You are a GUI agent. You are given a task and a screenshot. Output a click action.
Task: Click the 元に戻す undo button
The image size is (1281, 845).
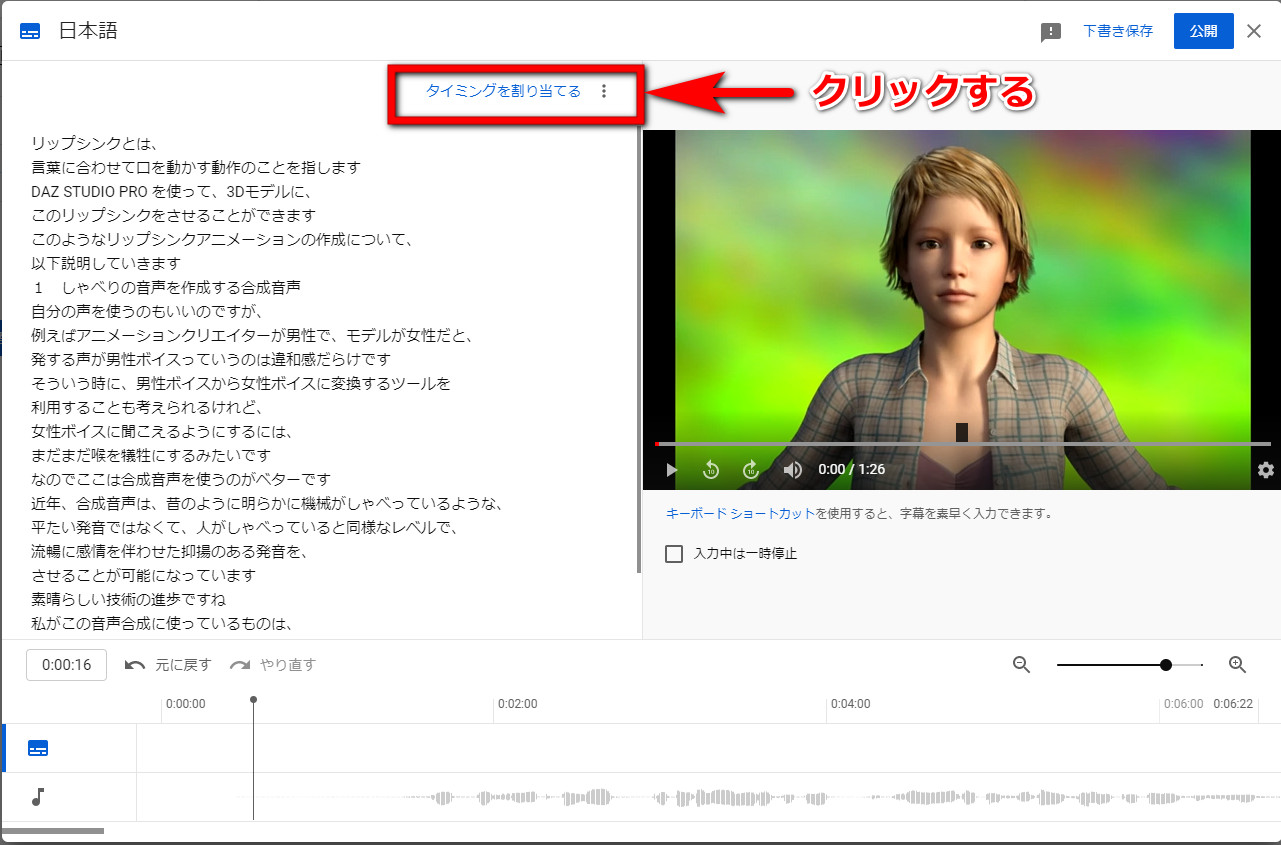point(168,665)
